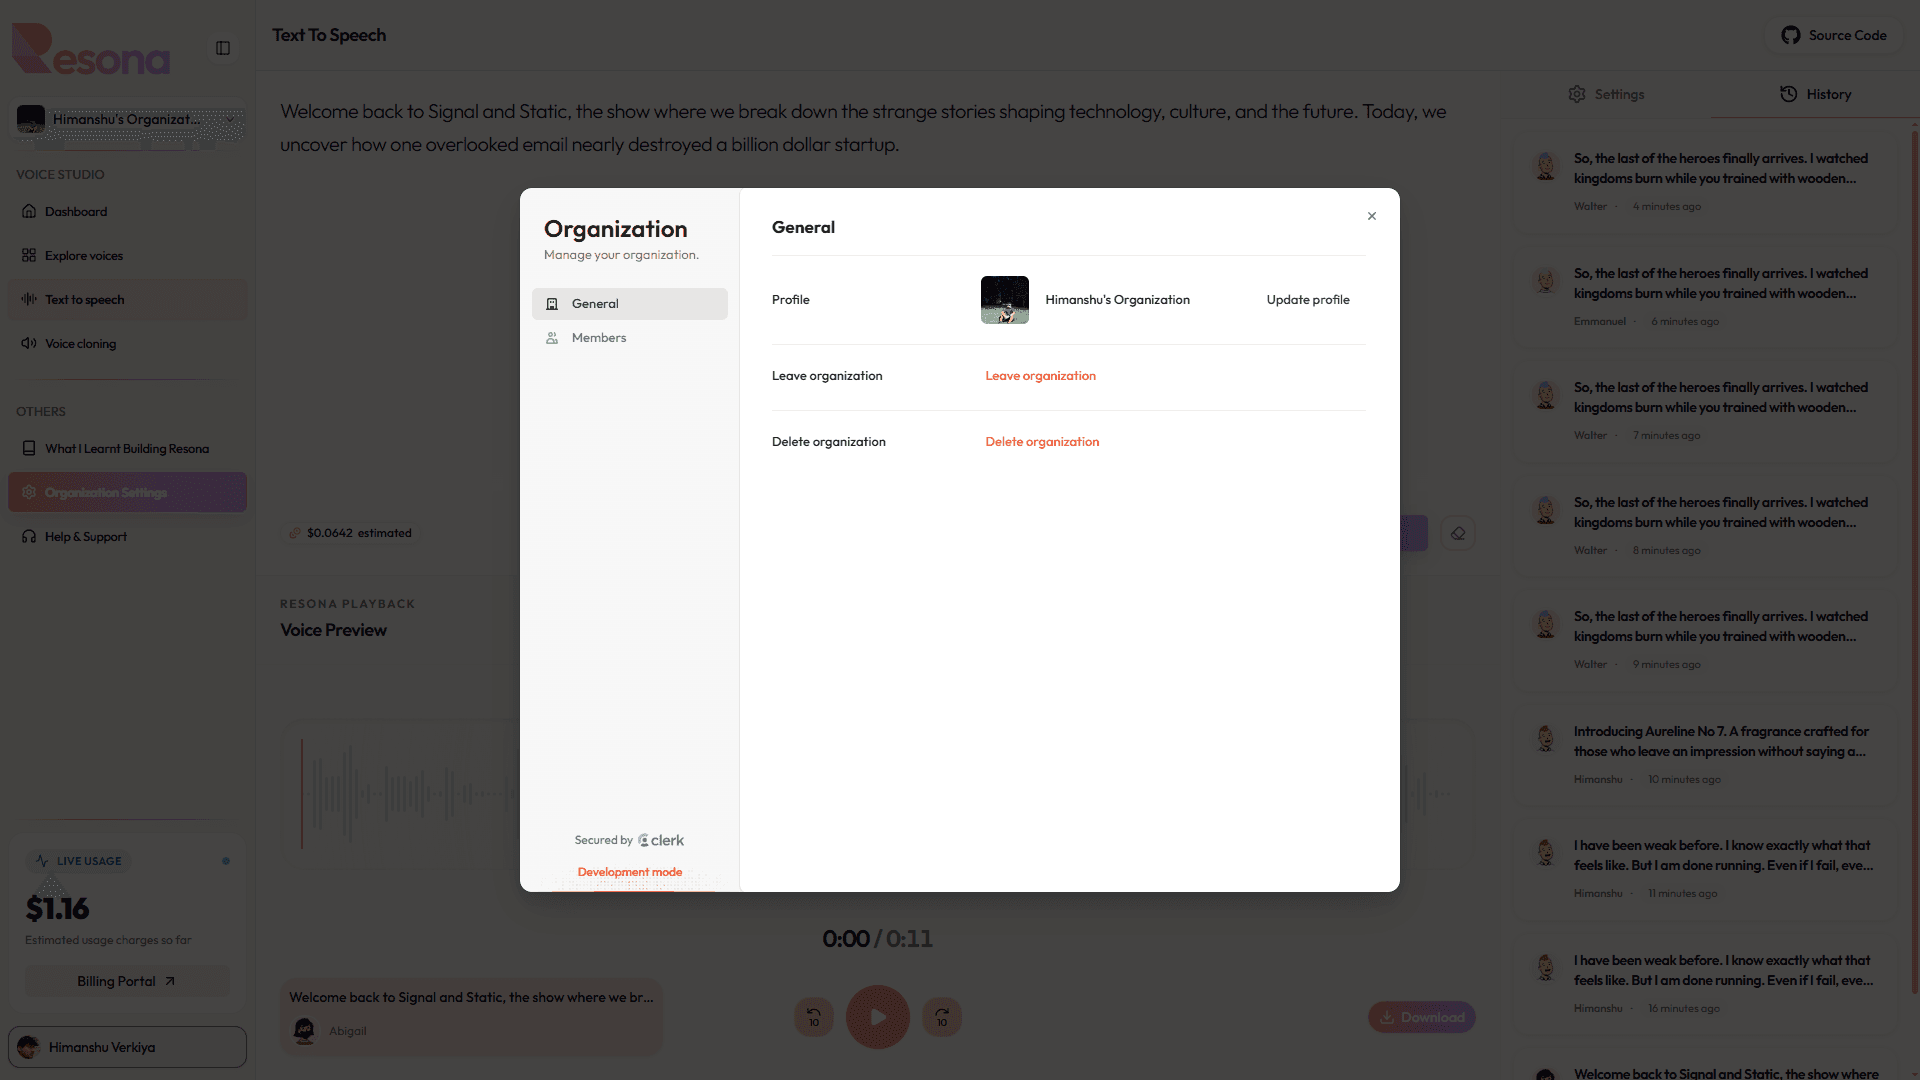Select Text to speech in sidebar

click(x=128, y=300)
